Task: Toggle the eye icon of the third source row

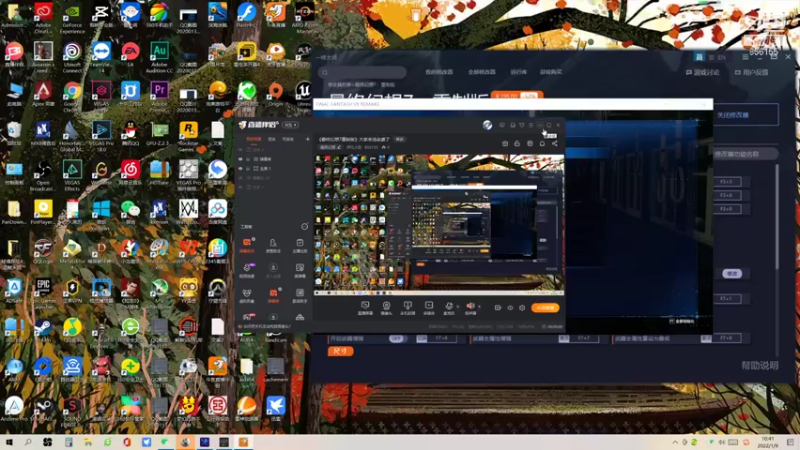Action: click(x=240, y=168)
